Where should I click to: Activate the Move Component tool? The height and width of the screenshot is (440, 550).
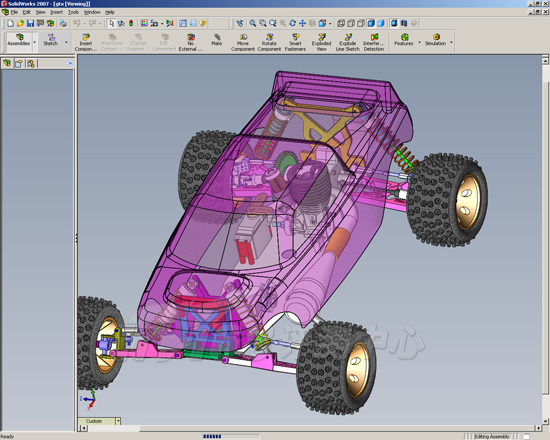243,42
